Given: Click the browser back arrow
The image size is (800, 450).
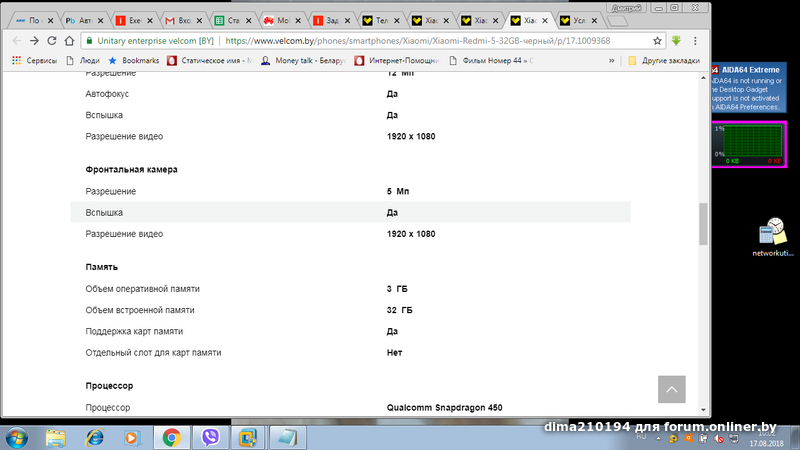Looking at the screenshot, I should [16, 41].
